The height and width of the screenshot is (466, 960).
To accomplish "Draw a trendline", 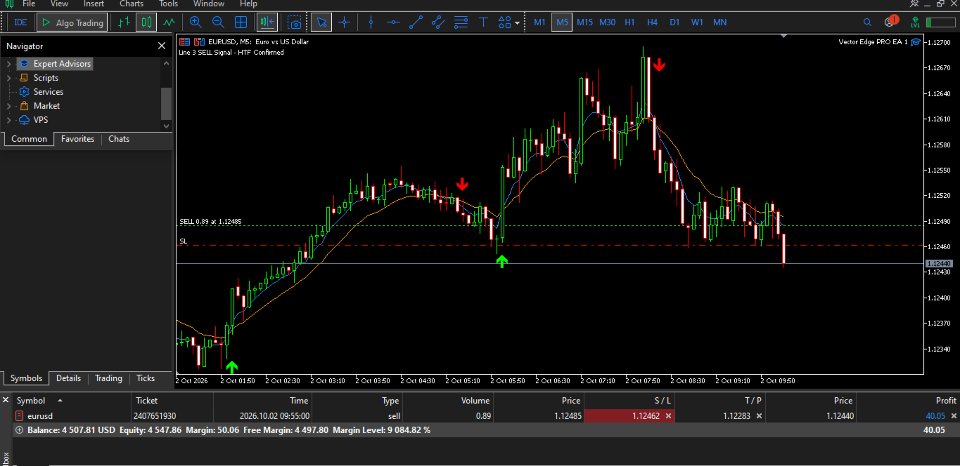I will point(416,23).
